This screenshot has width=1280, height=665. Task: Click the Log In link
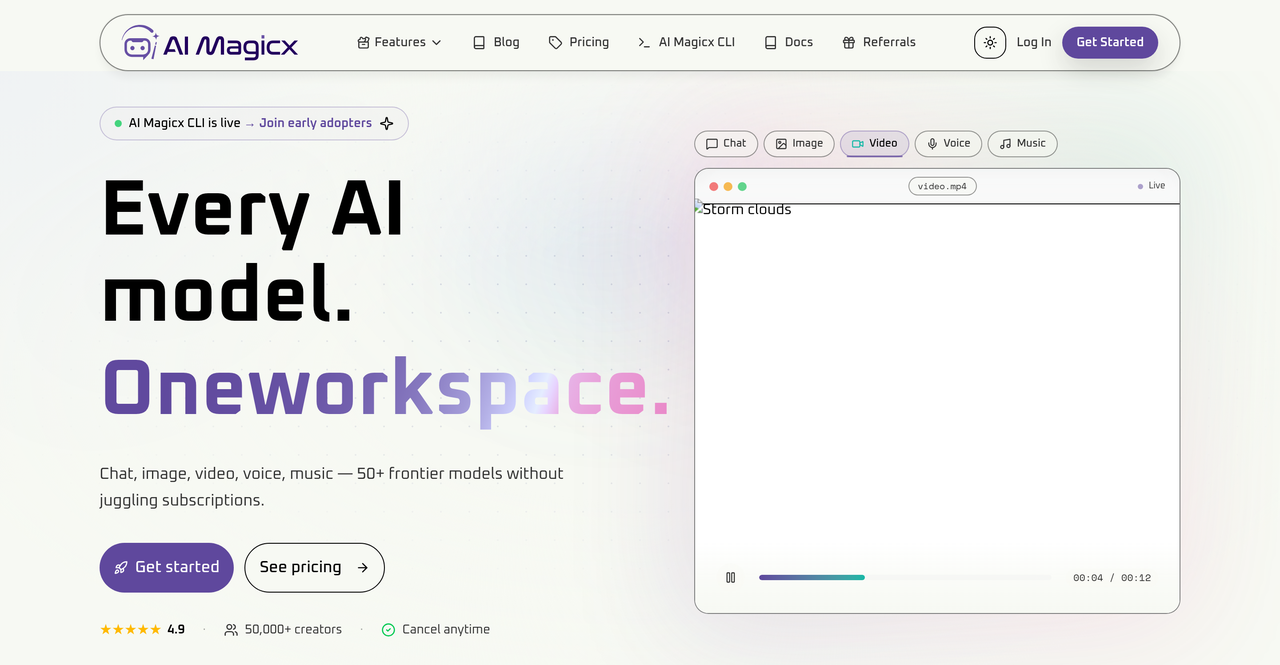(1034, 42)
